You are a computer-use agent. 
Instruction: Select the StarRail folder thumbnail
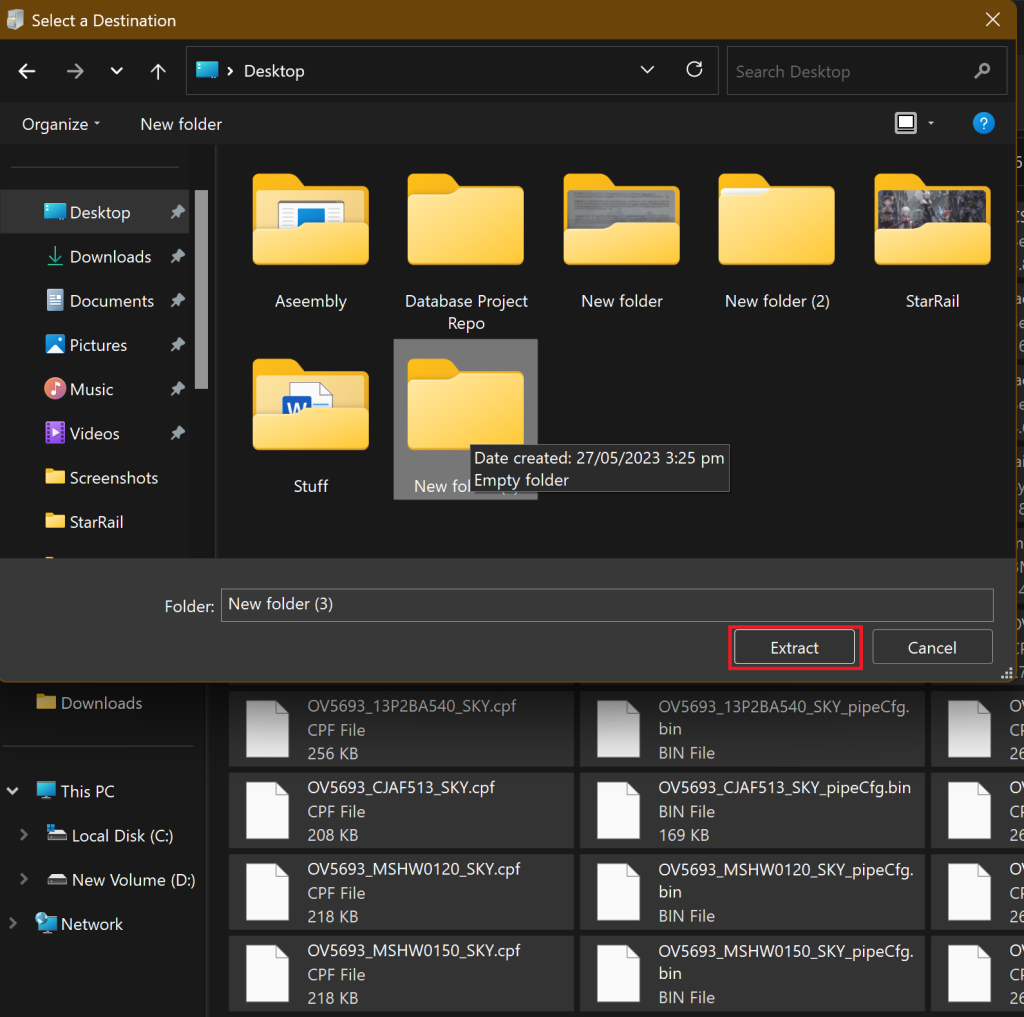931,221
